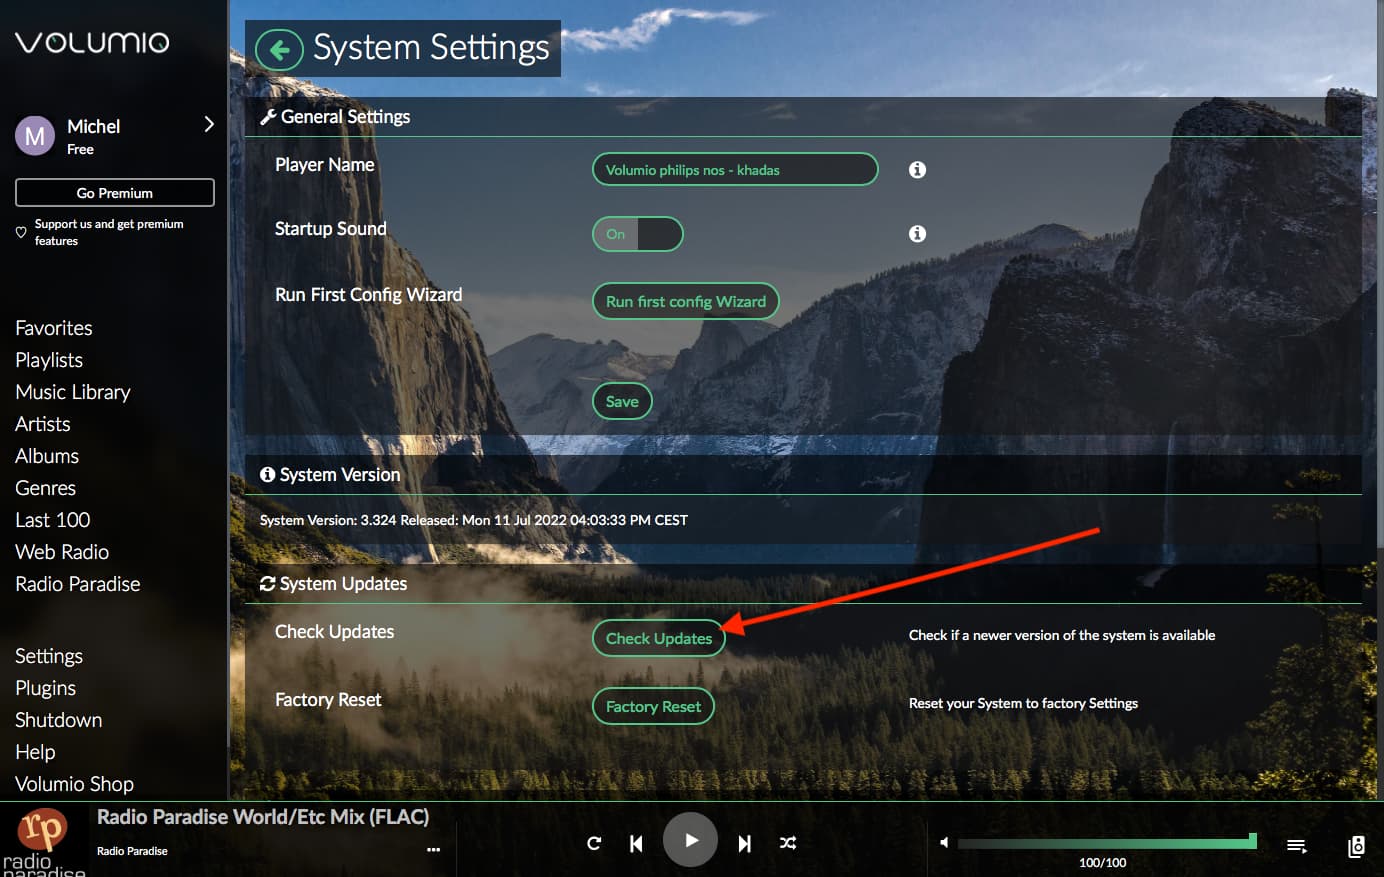This screenshot has height=877, width=1384.
Task: Click the Factory Reset button
Action: (653, 707)
